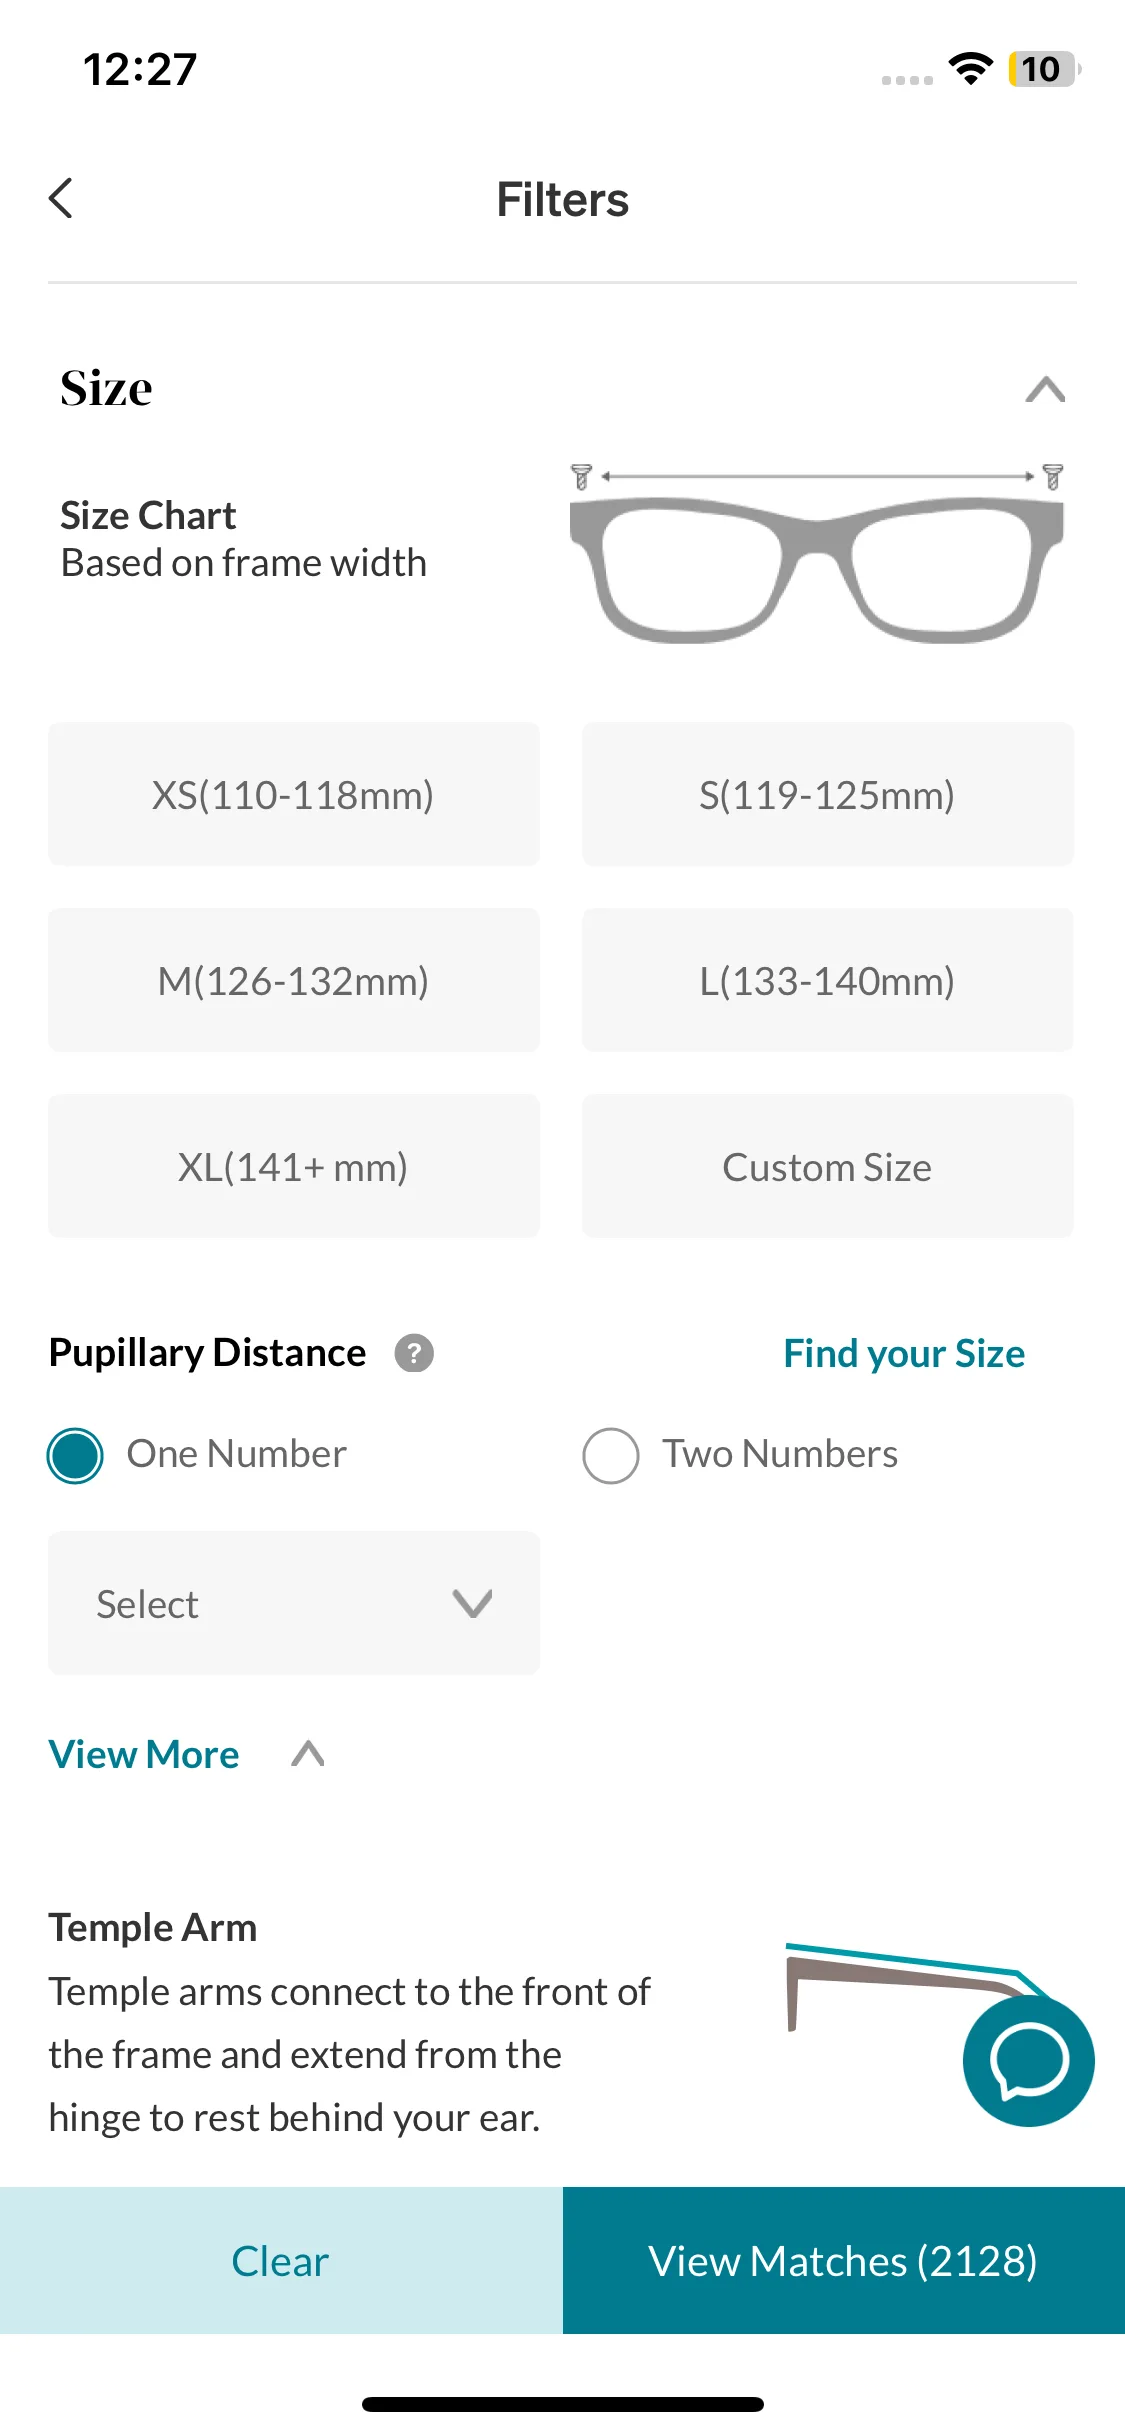Pick the M(126-132mm) frame size

pos(294,981)
